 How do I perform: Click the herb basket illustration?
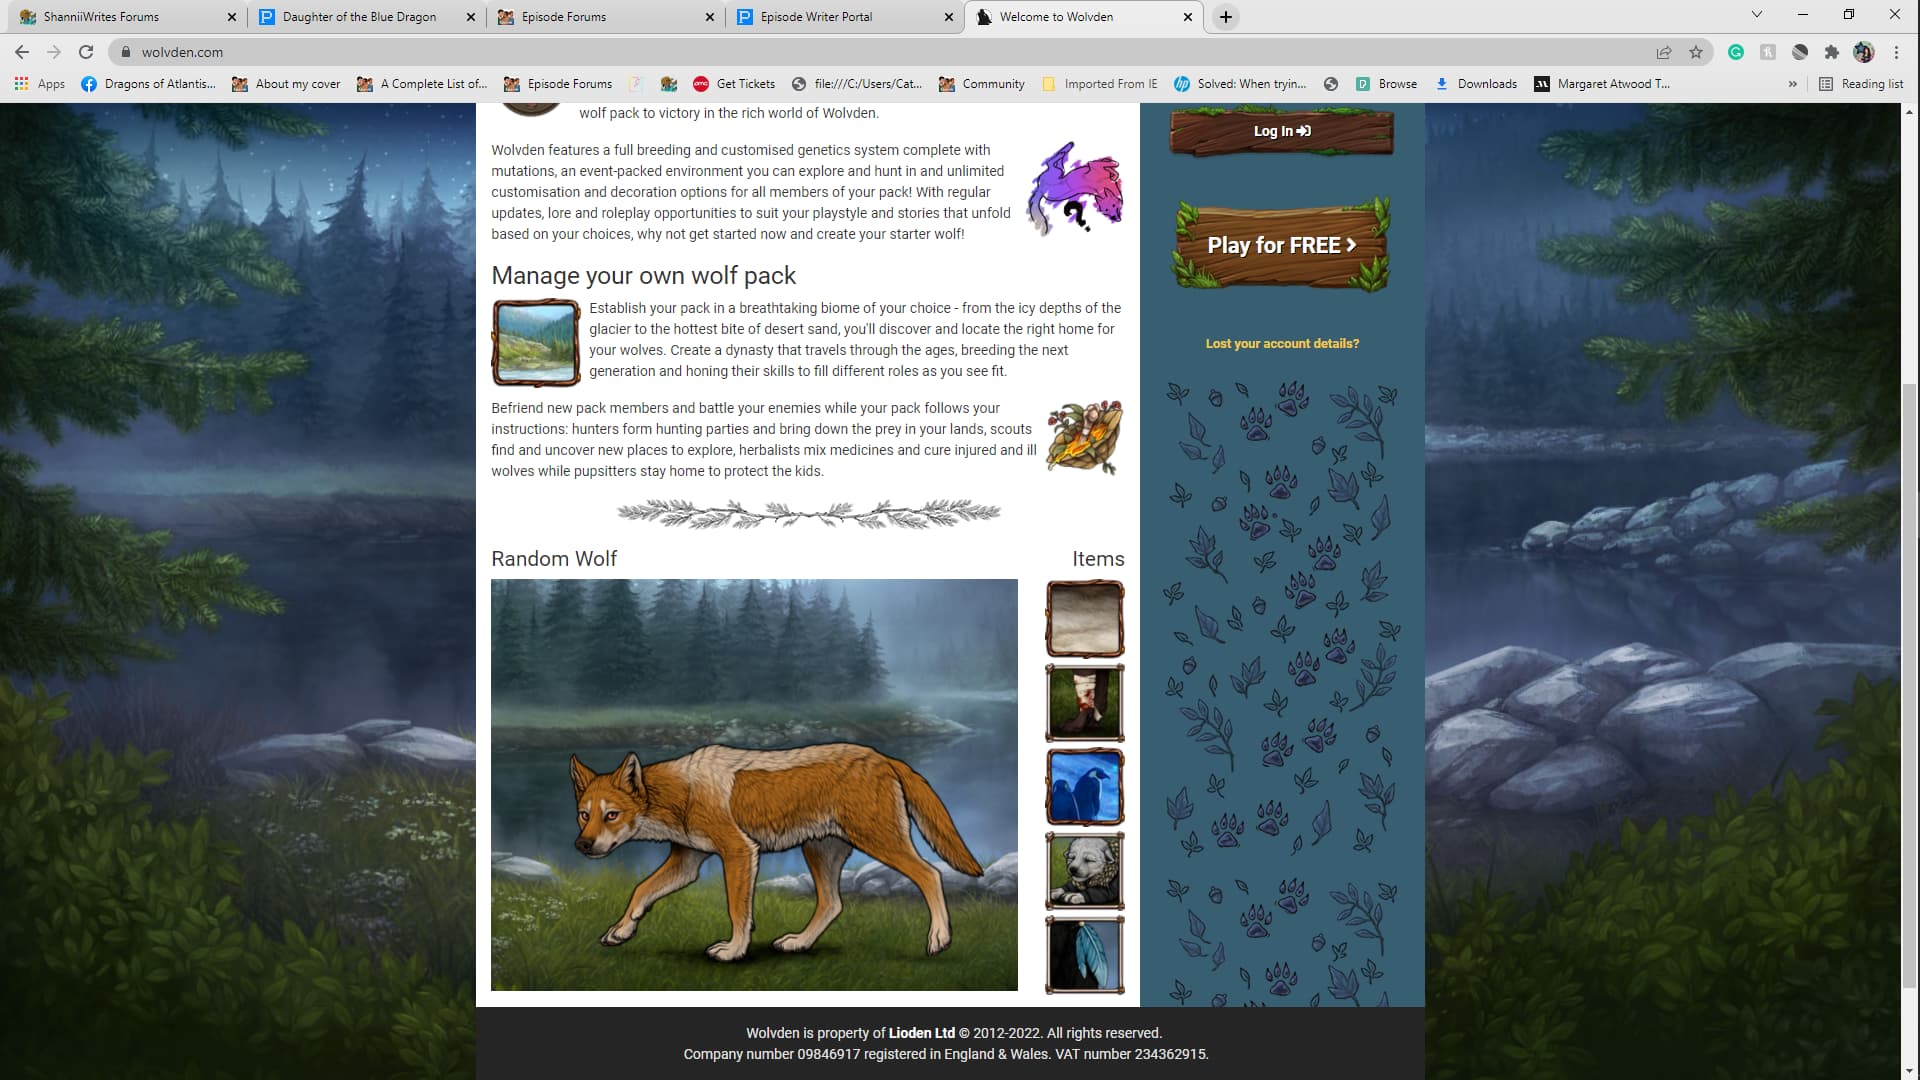[1084, 437]
